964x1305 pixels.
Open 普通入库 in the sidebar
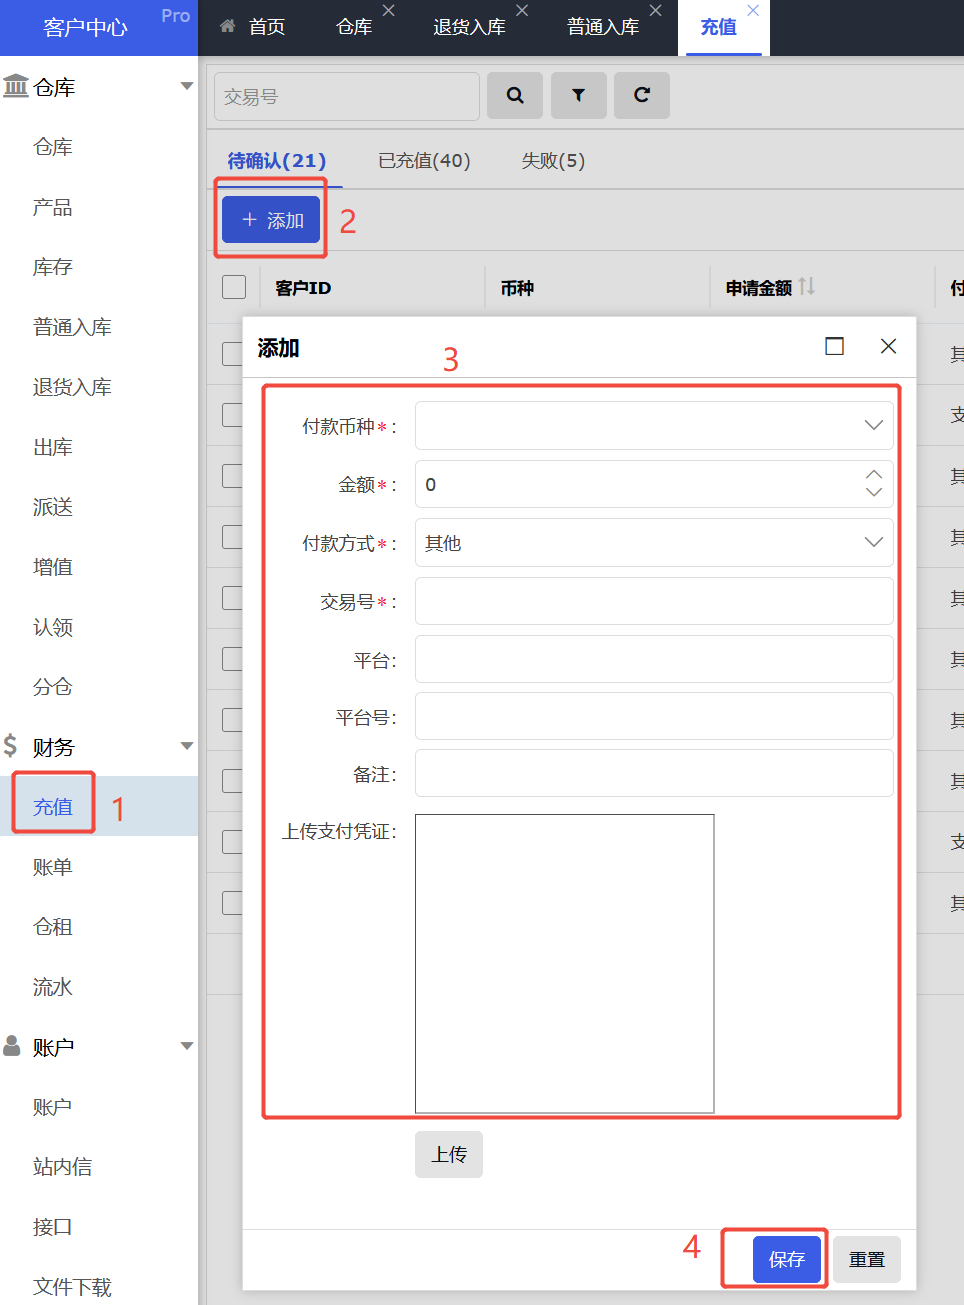point(72,327)
